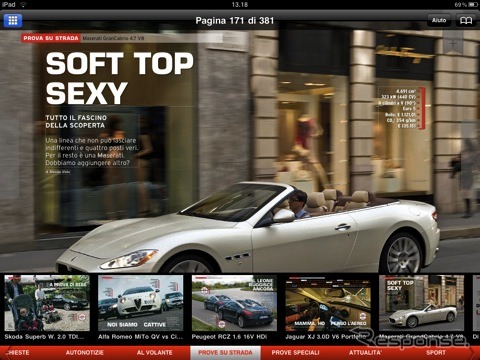Click the red PROVA SU STRADA label
The width and height of the screenshot is (480, 360).
[51, 38]
